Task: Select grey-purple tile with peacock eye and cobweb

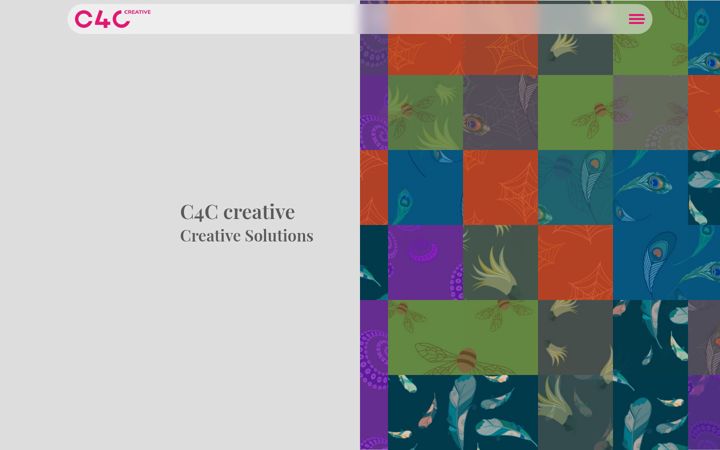Action: (501, 112)
